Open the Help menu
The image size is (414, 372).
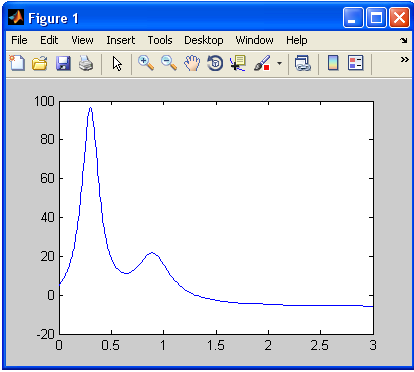(296, 40)
